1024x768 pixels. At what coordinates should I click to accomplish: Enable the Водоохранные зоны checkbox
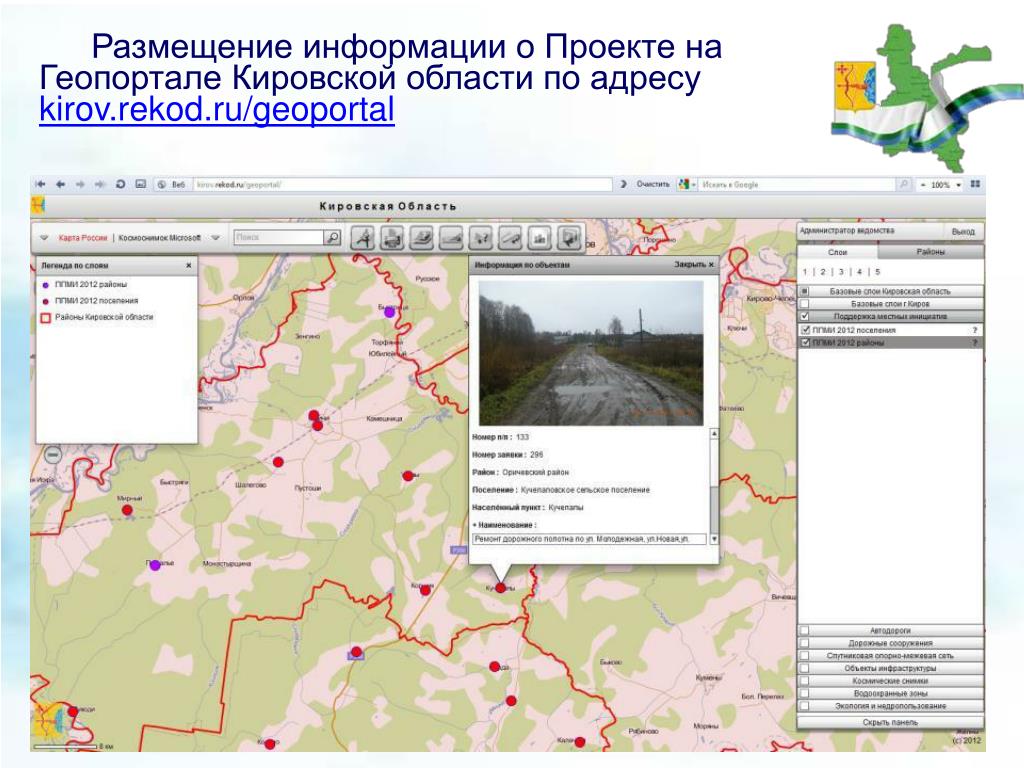pos(805,694)
